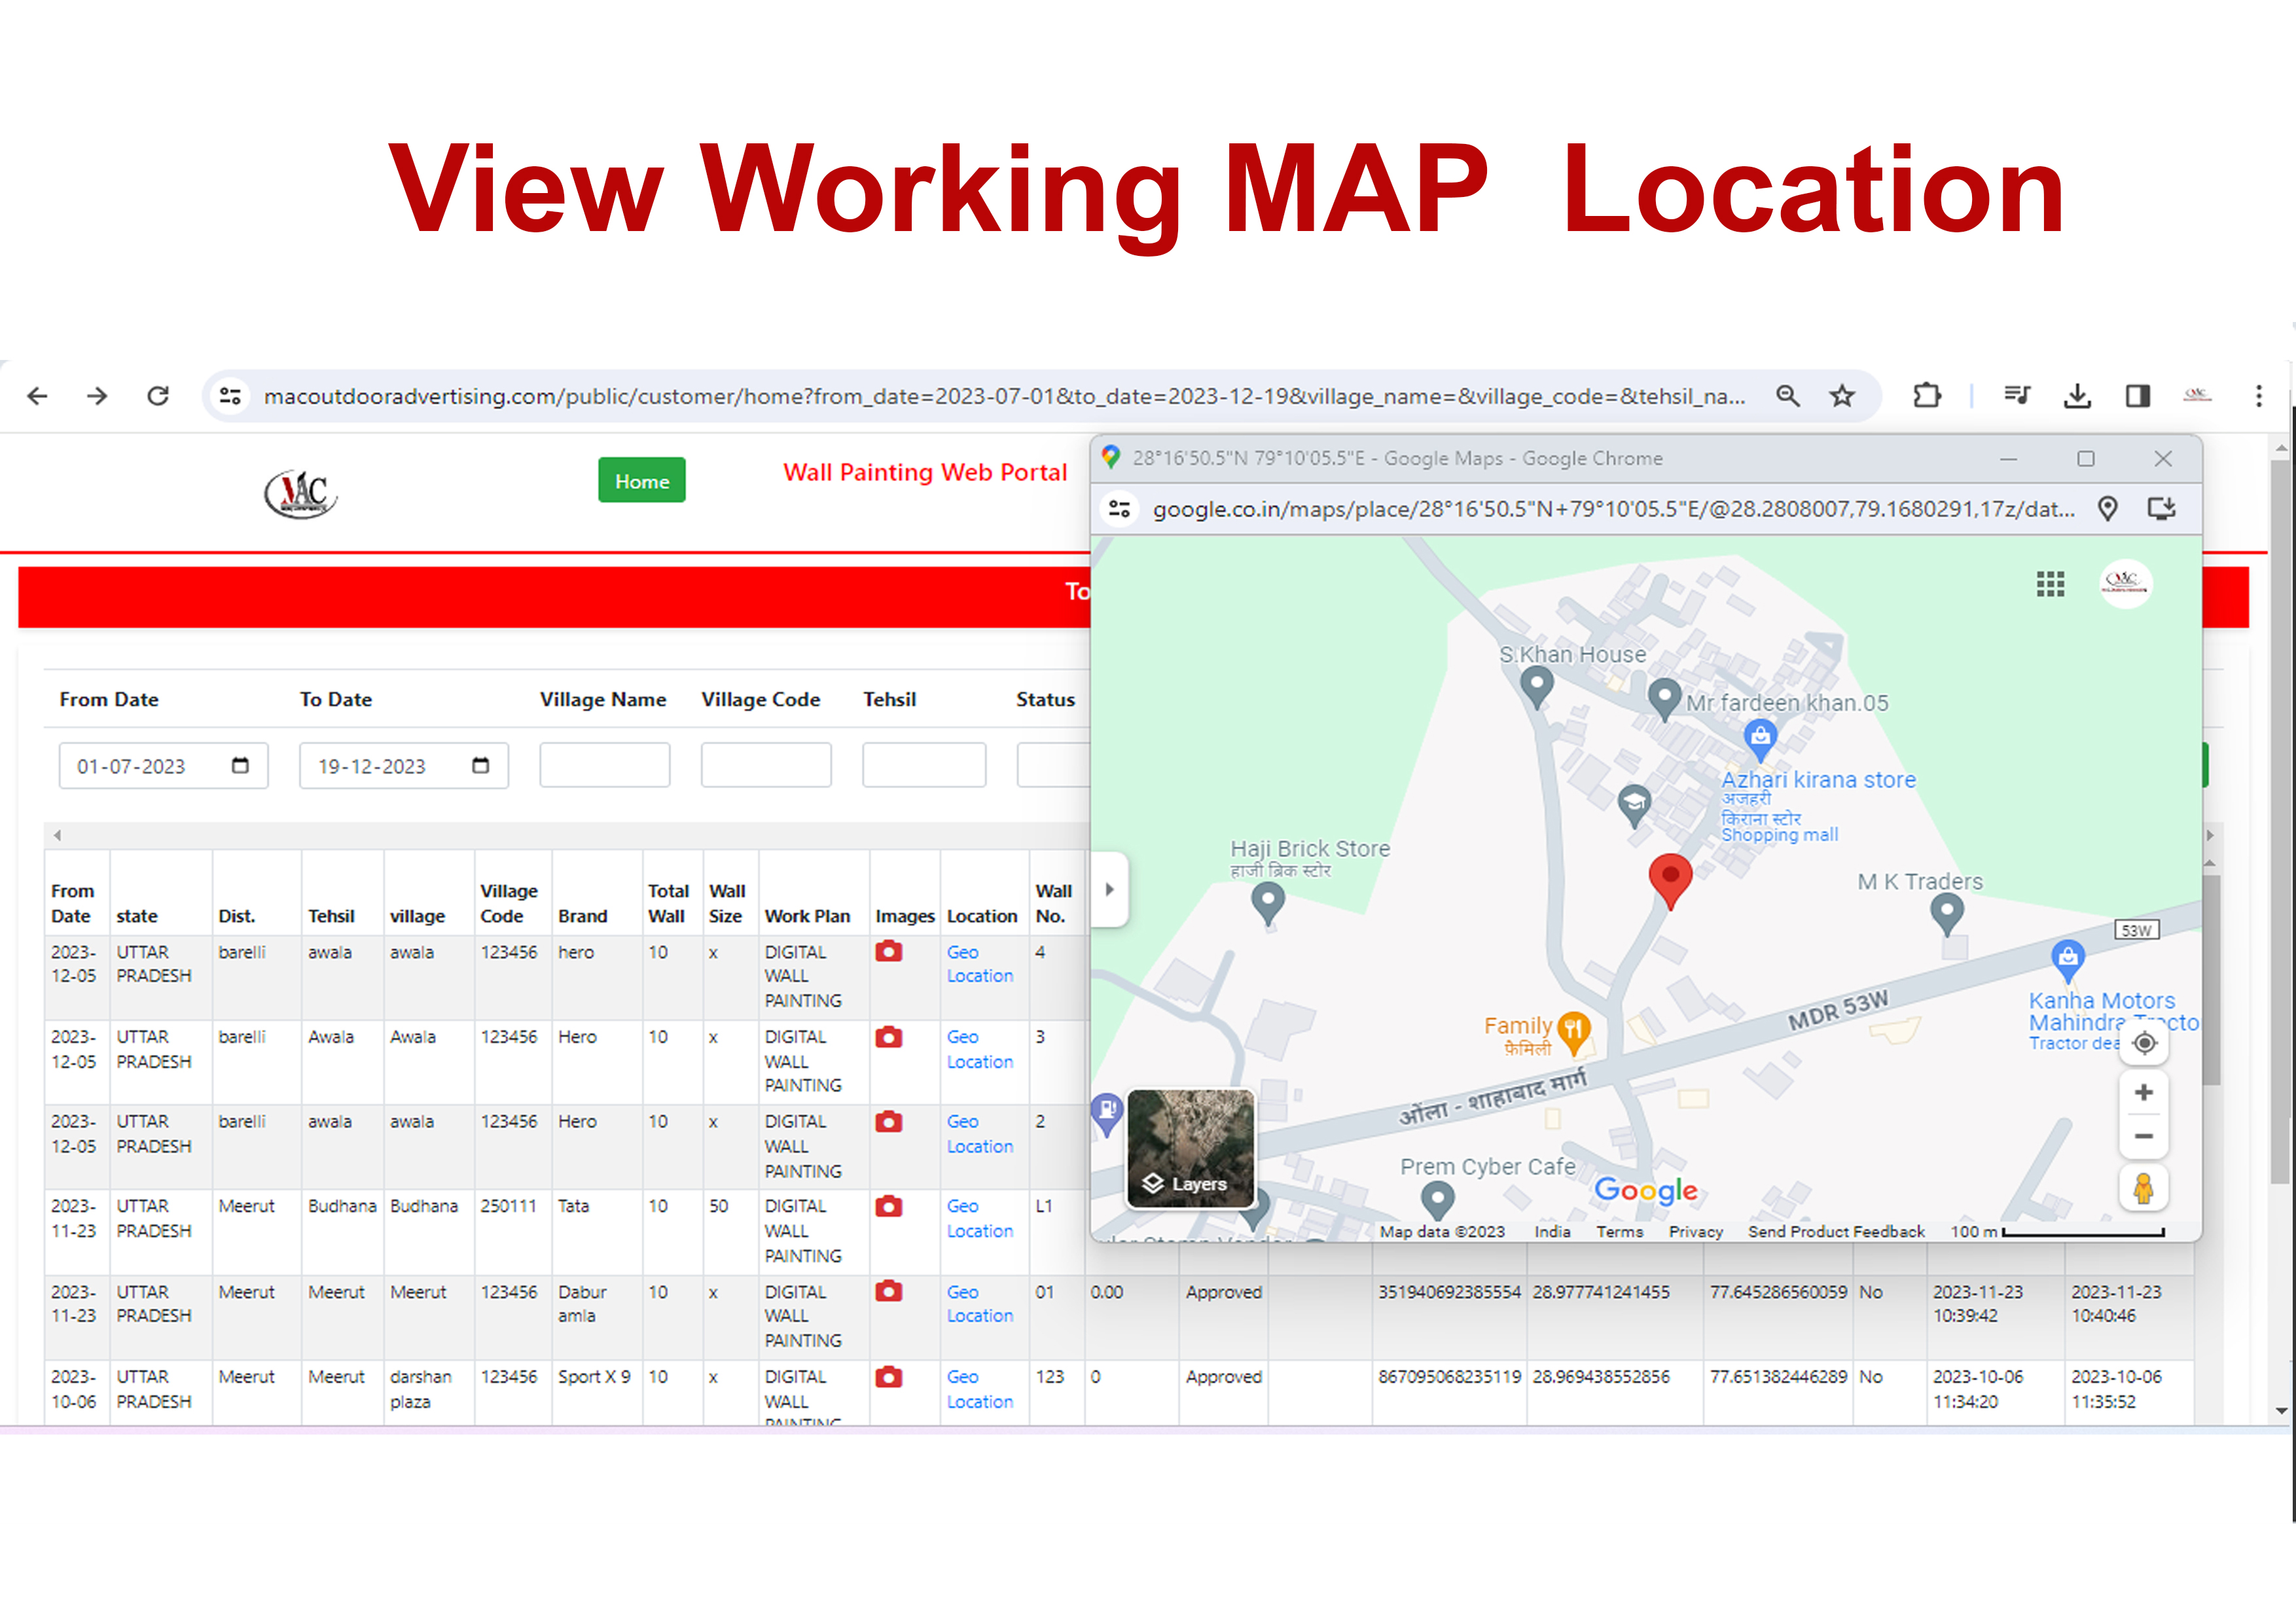Click the Google Maps window URL field
The width and height of the screenshot is (2296, 1623).
click(1613, 509)
